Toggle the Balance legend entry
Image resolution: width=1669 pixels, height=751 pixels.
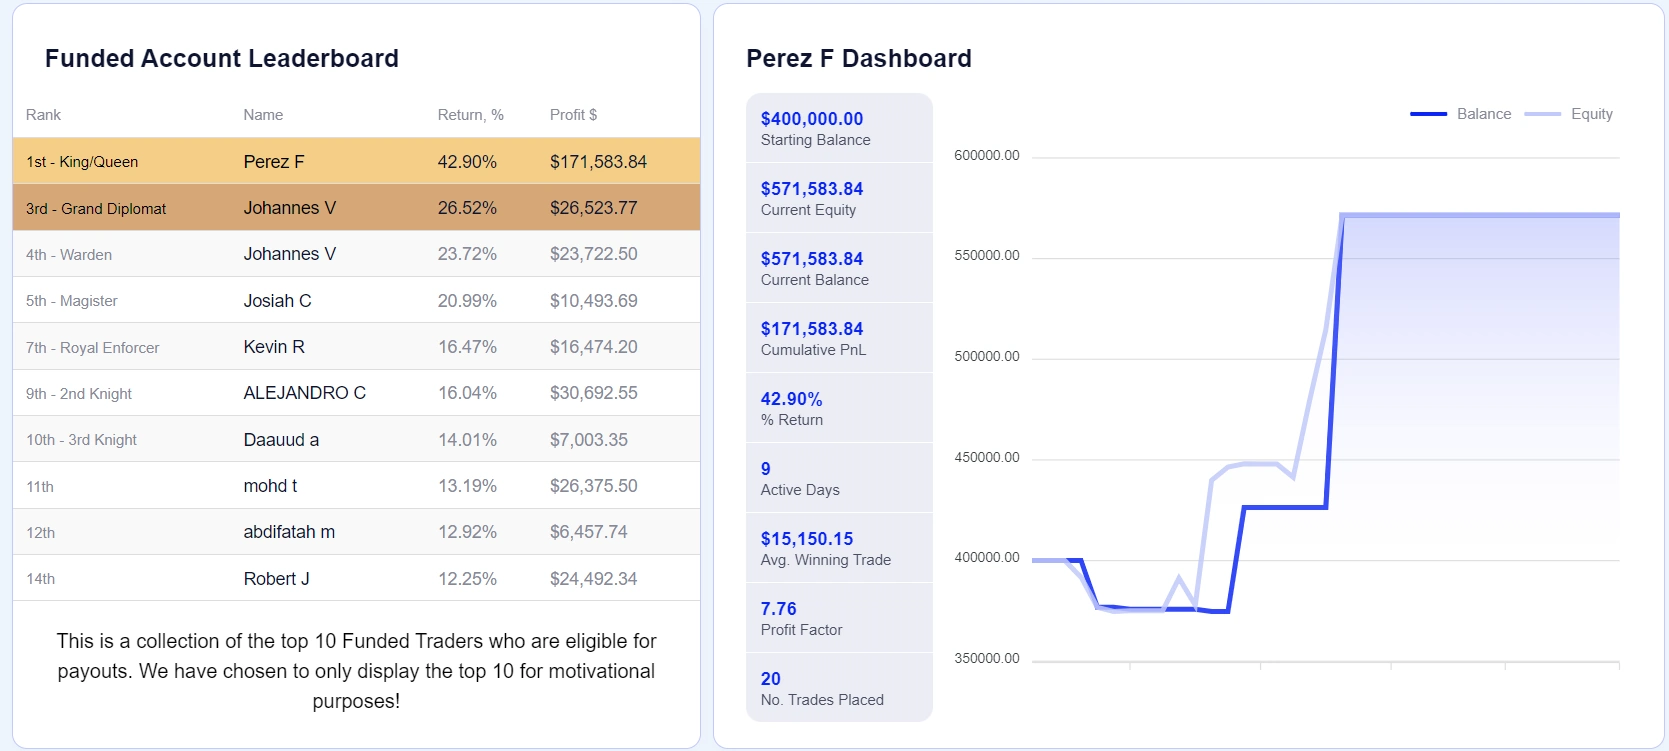pyautogui.click(x=1460, y=114)
